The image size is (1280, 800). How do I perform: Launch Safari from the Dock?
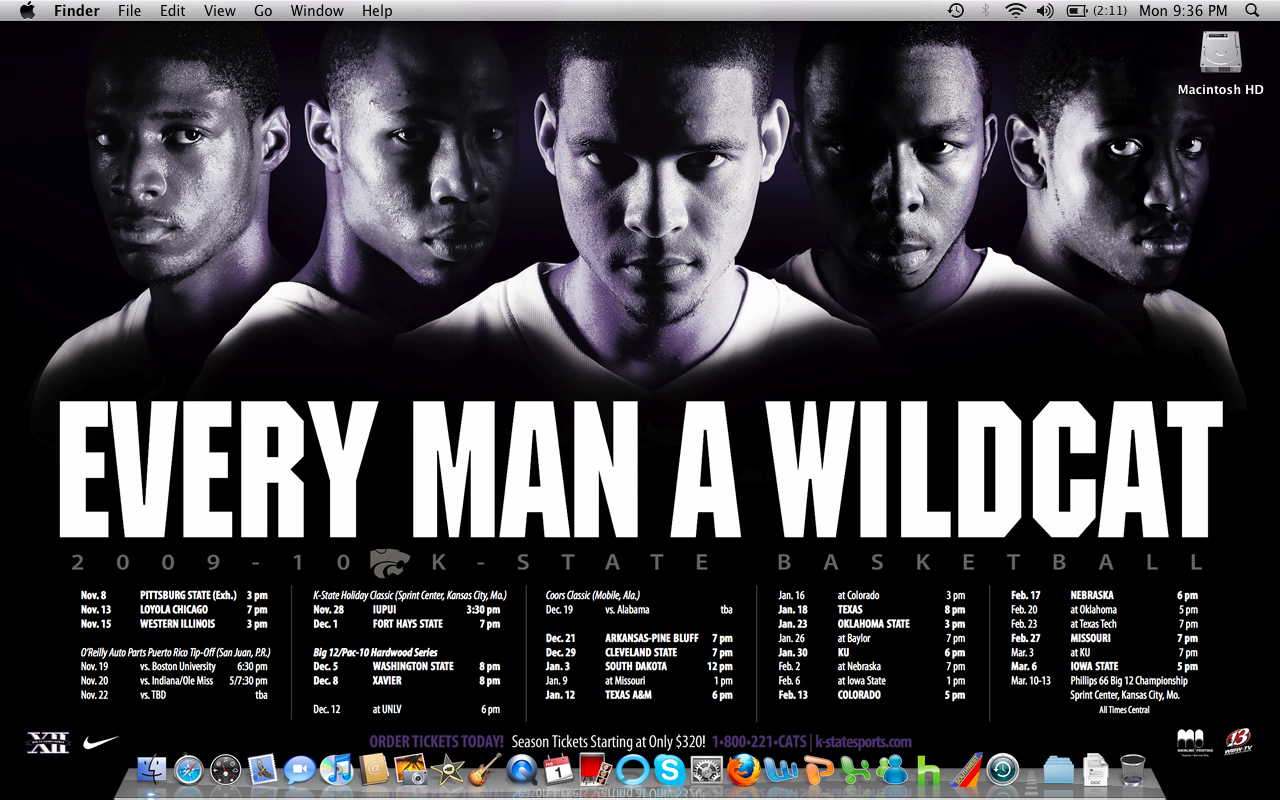click(189, 769)
